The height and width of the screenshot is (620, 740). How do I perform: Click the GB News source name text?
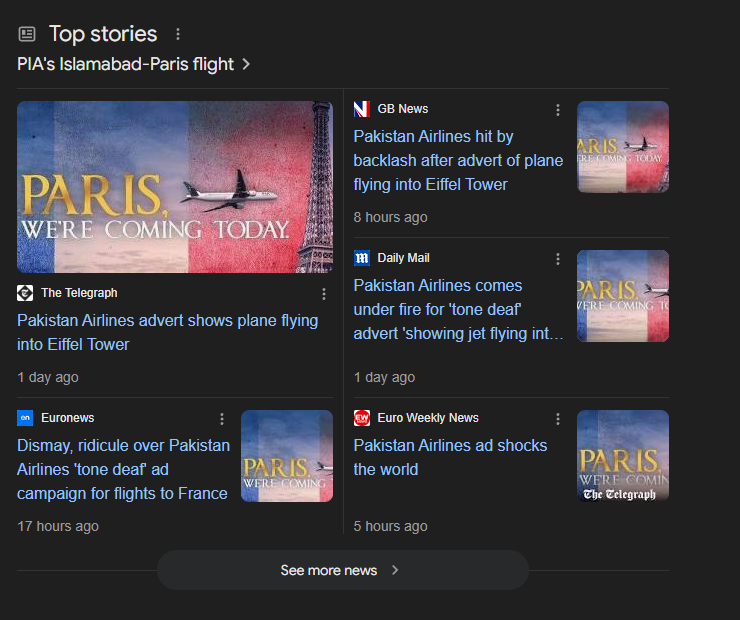point(403,109)
